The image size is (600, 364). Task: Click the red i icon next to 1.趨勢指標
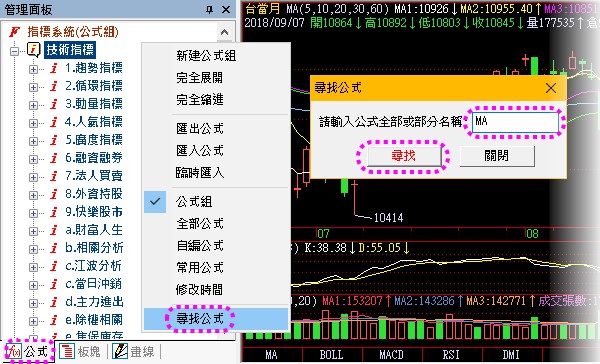[x=54, y=69]
